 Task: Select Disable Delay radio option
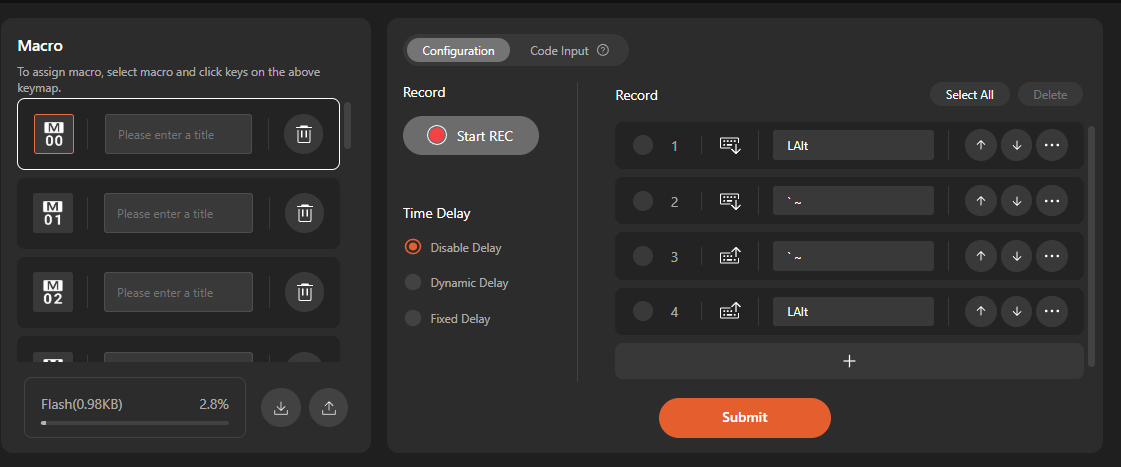413,247
